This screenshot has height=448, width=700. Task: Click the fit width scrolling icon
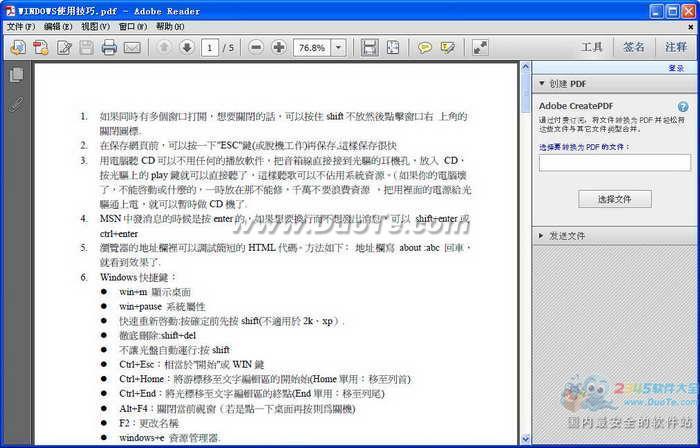click(370, 47)
